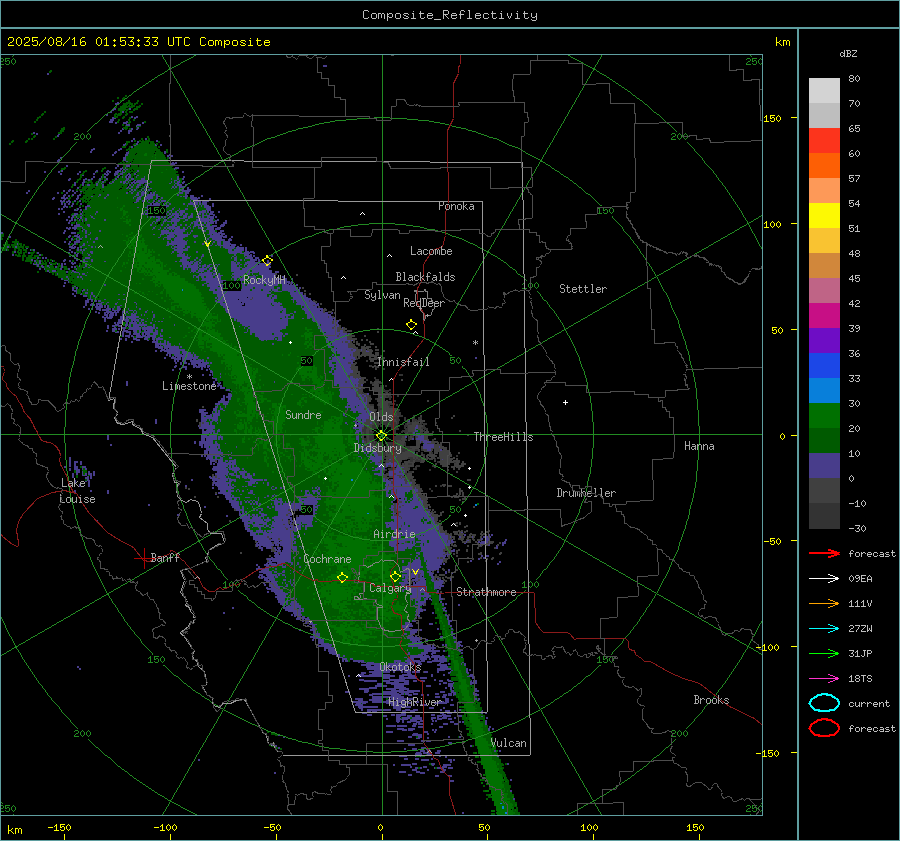The width and height of the screenshot is (900, 841).
Task: Click the yellow diamond marker below RedDeer
Action: (x=411, y=325)
